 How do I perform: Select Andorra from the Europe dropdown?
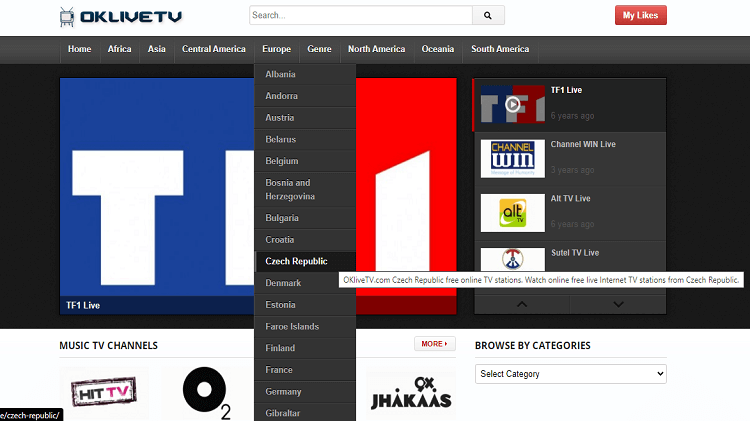(305, 96)
